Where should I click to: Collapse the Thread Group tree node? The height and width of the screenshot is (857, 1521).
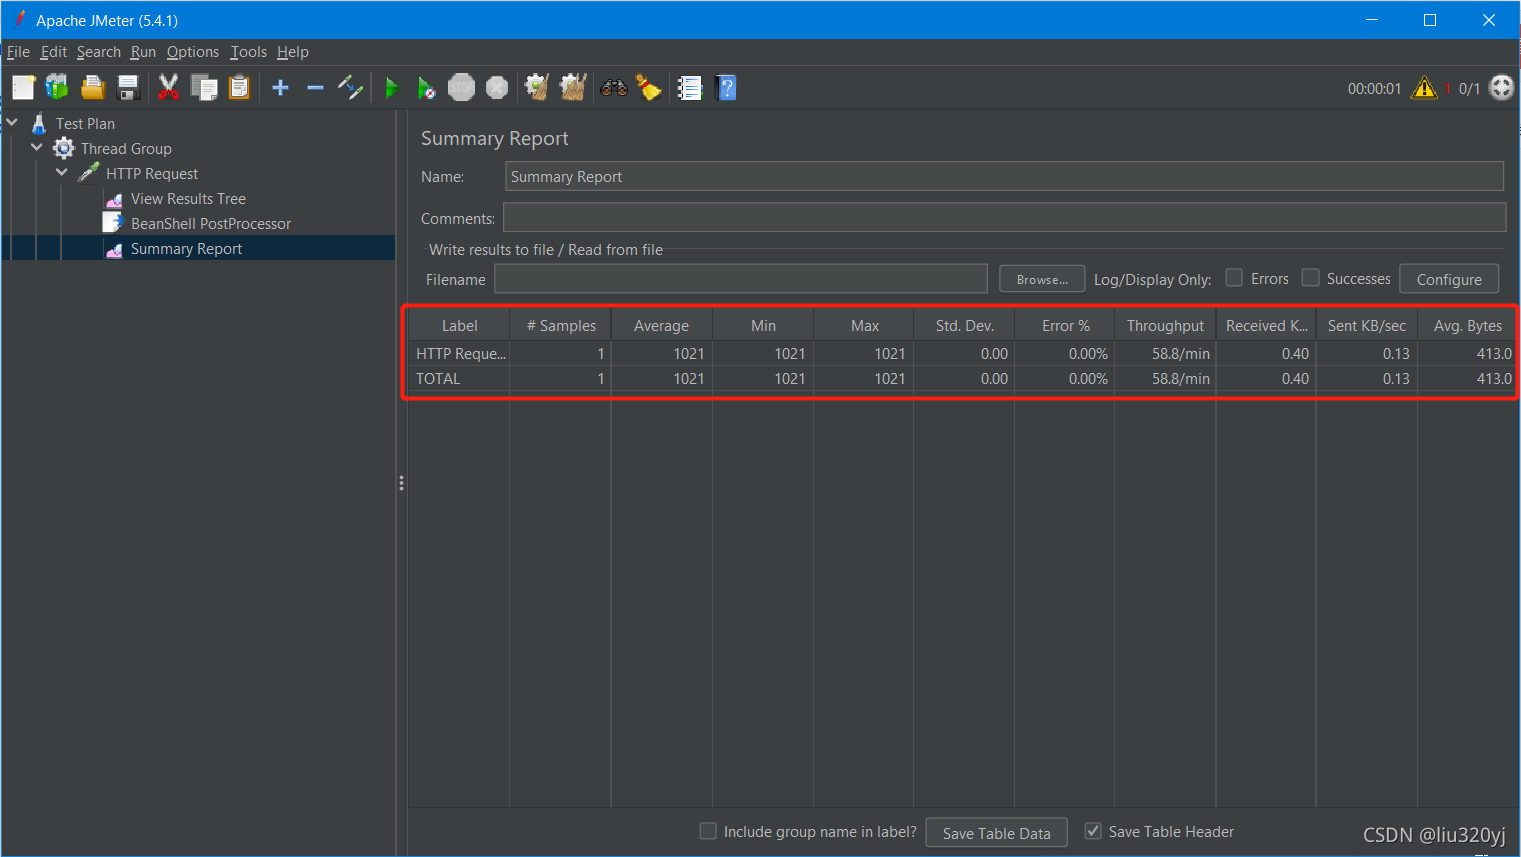(37, 148)
